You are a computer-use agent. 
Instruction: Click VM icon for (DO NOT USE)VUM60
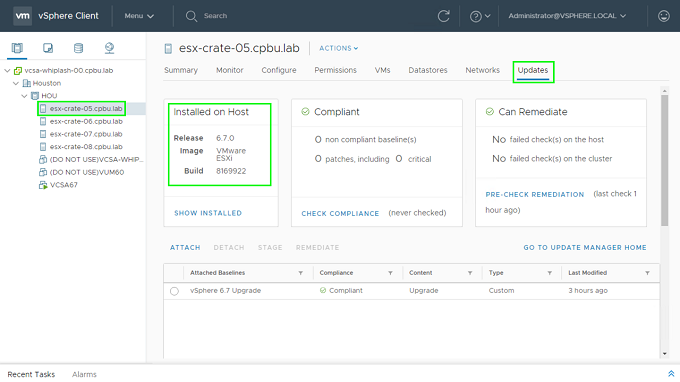(43, 172)
